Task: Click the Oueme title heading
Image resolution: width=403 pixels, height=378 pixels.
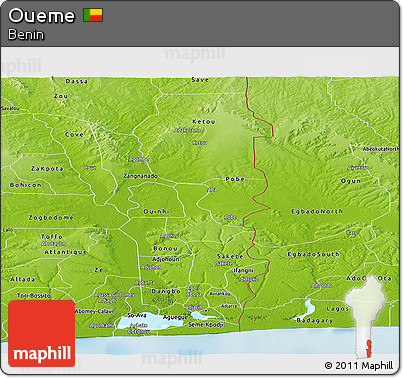Action: (x=41, y=16)
